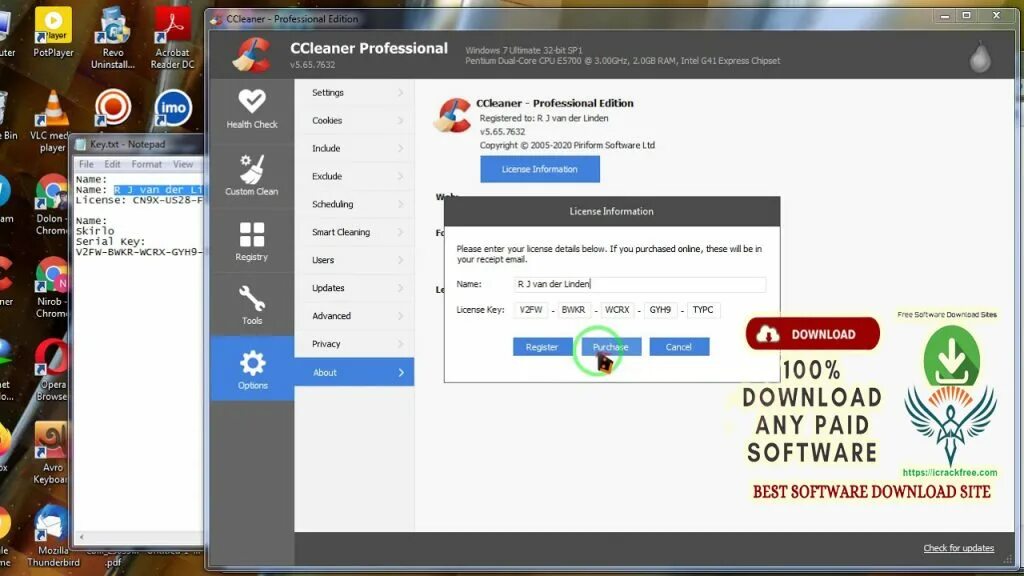Click the Registered to R J van der Linden text
The width and height of the screenshot is (1024, 576).
(x=543, y=118)
